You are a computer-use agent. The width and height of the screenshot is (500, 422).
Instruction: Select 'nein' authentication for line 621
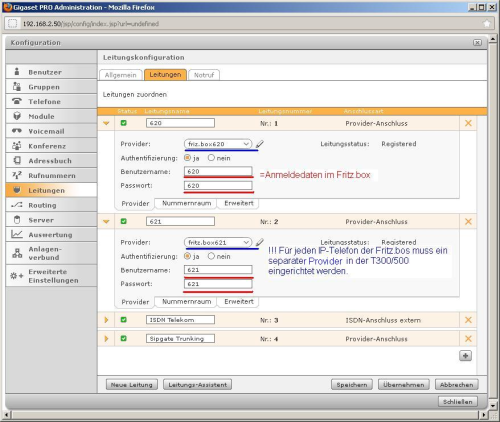pos(211,256)
